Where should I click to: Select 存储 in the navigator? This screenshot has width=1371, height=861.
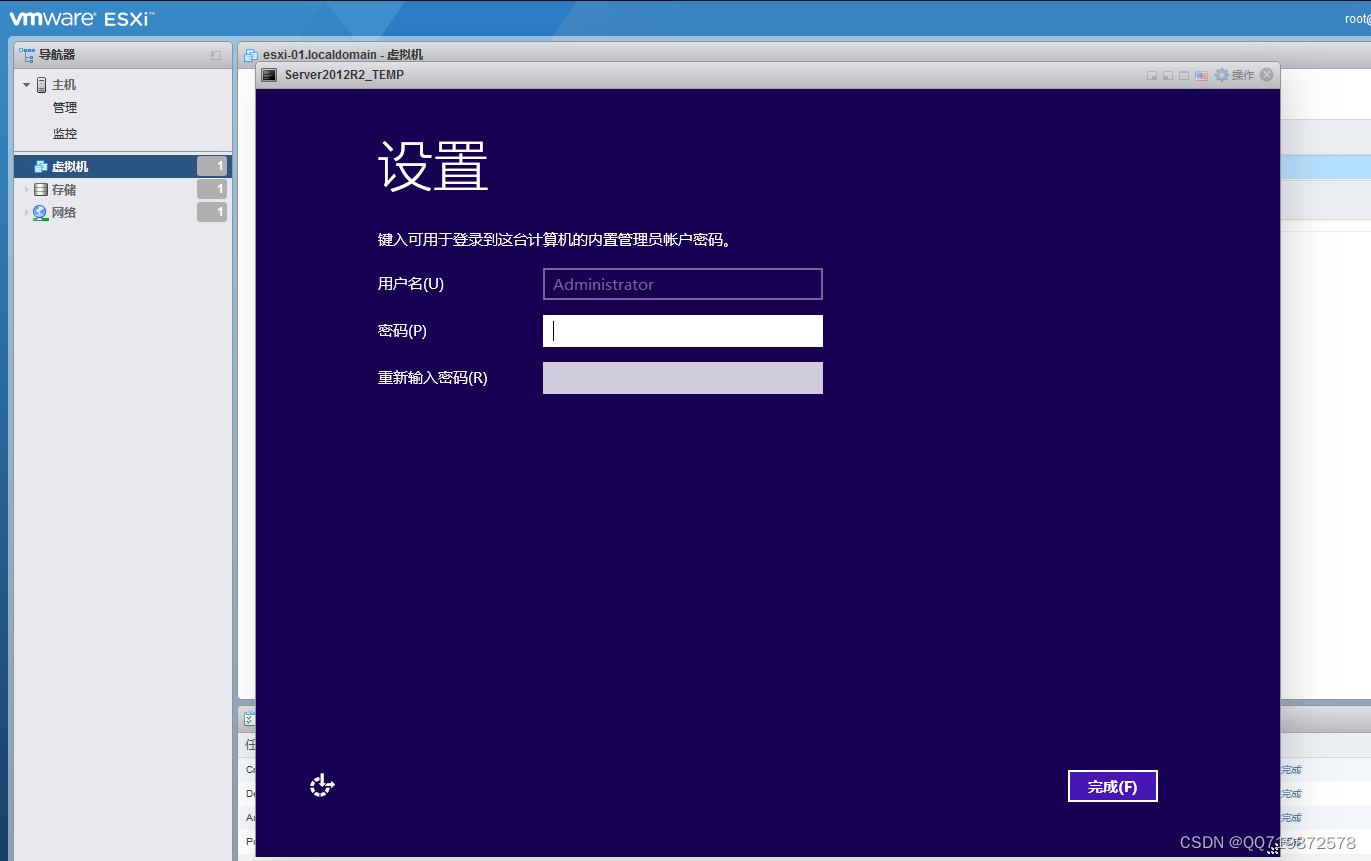64,189
